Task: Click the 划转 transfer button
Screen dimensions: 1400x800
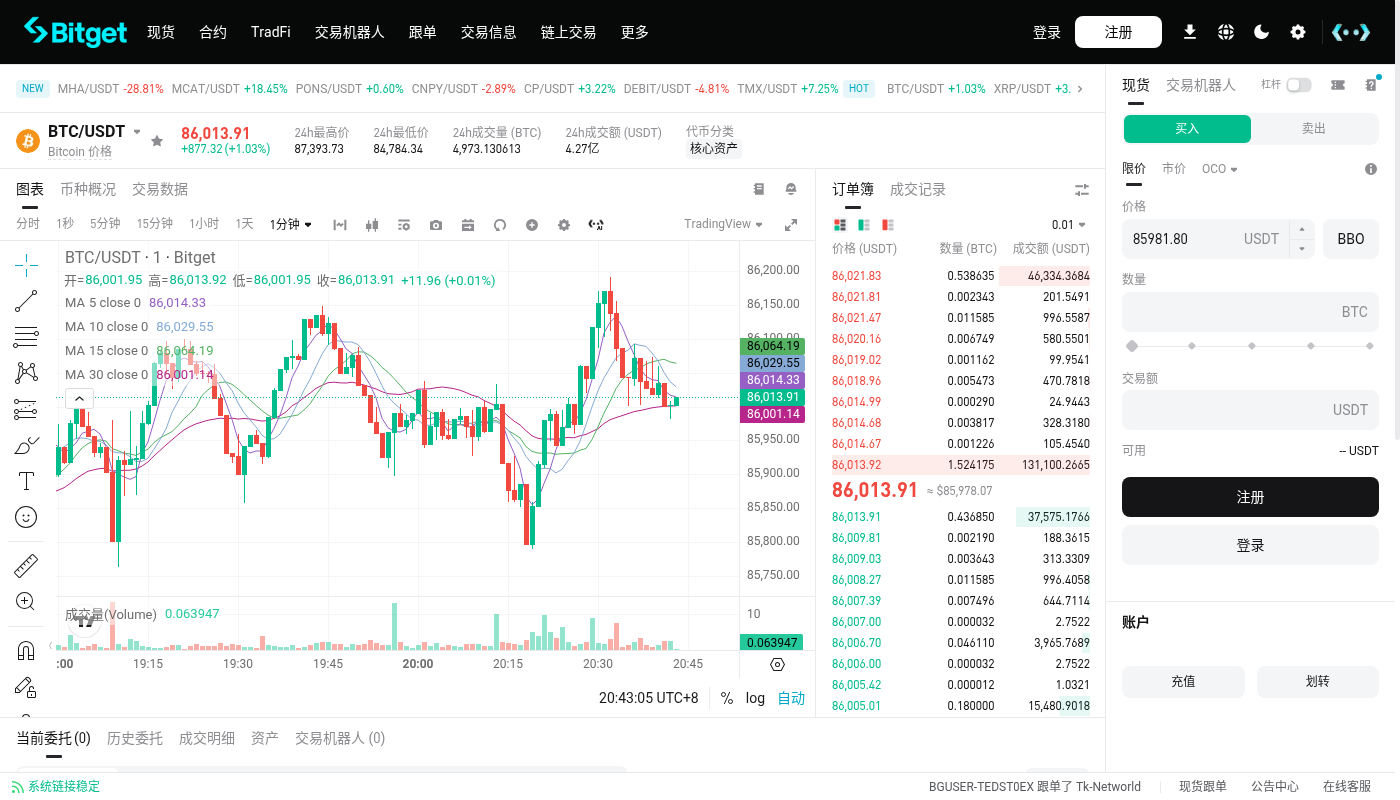Action: coord(1318,681)
